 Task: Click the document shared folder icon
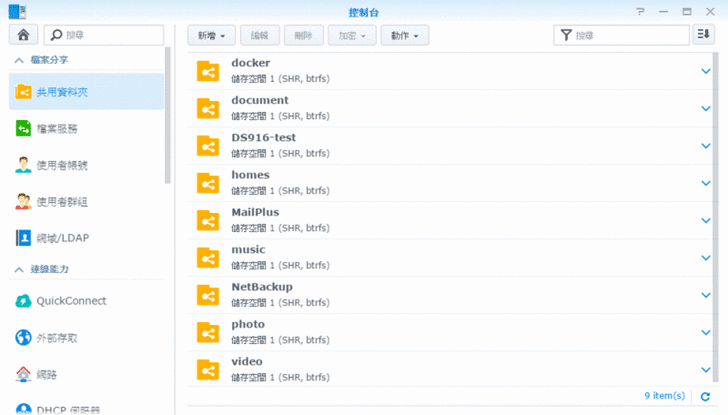click(x=208, y=109)
